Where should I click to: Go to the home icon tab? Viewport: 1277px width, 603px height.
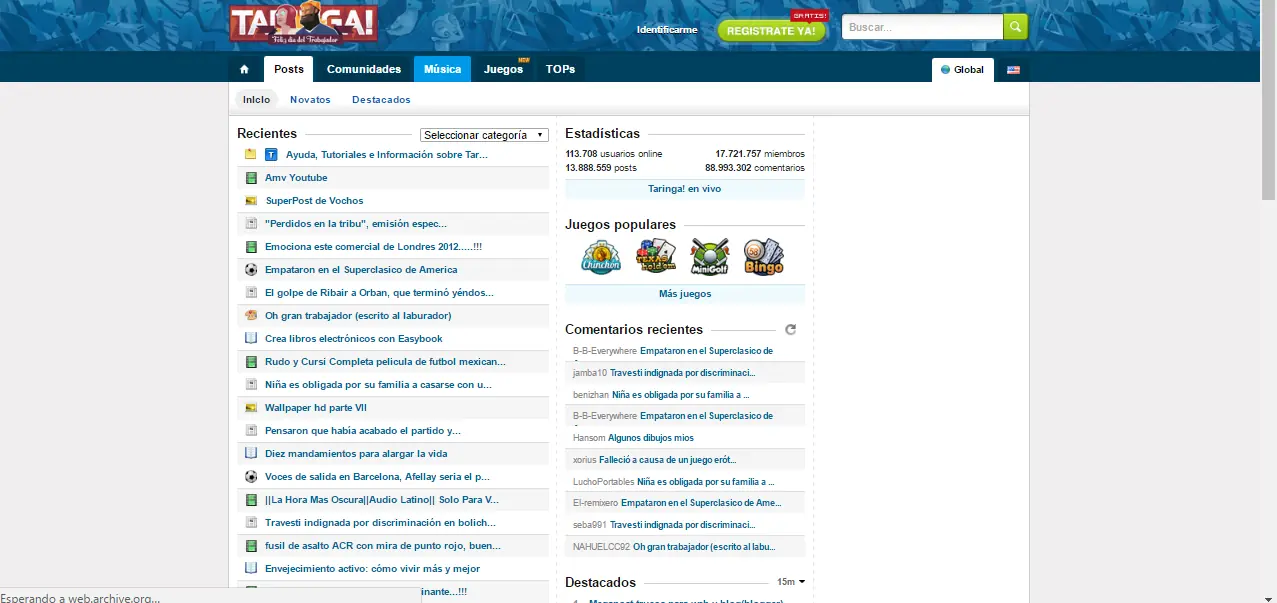coord(244,69)
